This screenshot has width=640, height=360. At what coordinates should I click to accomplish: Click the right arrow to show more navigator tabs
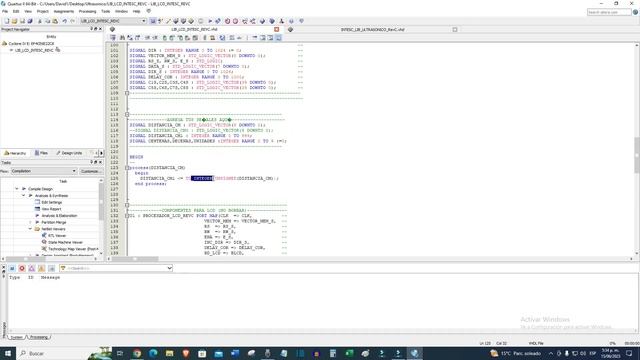click(x=101, y=153)
